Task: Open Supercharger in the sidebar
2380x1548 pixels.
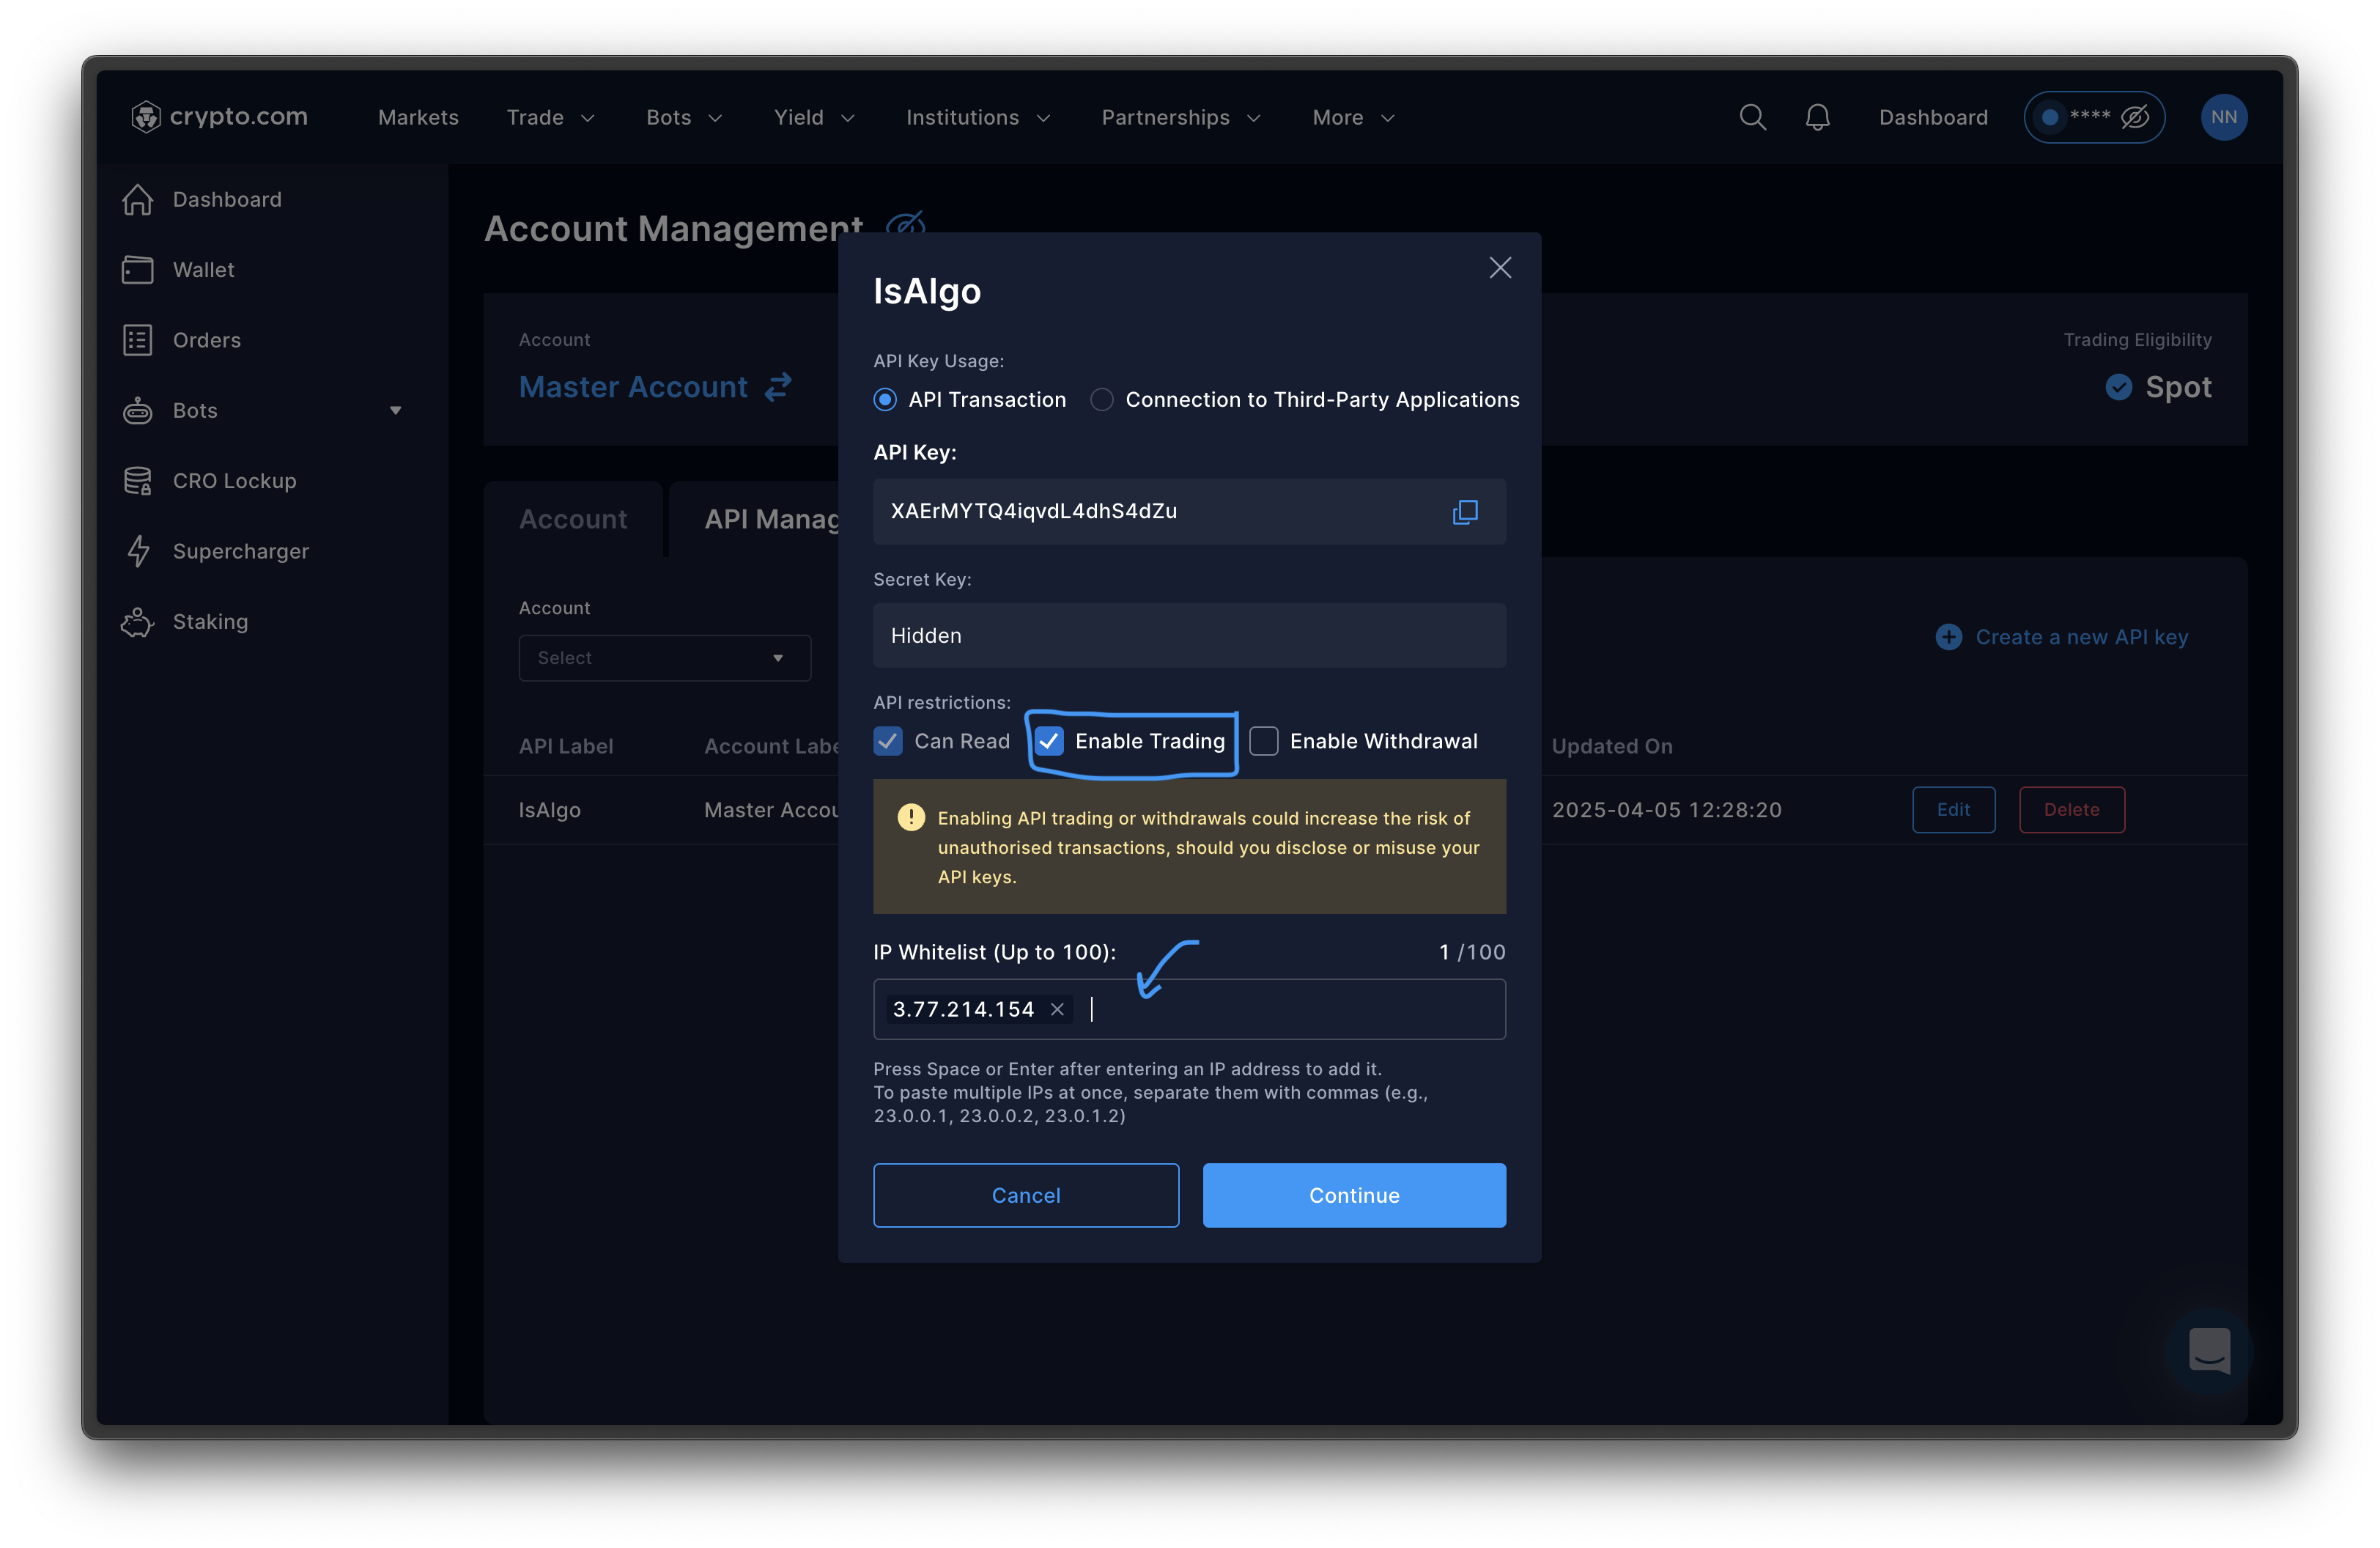Action: [241, 551]
